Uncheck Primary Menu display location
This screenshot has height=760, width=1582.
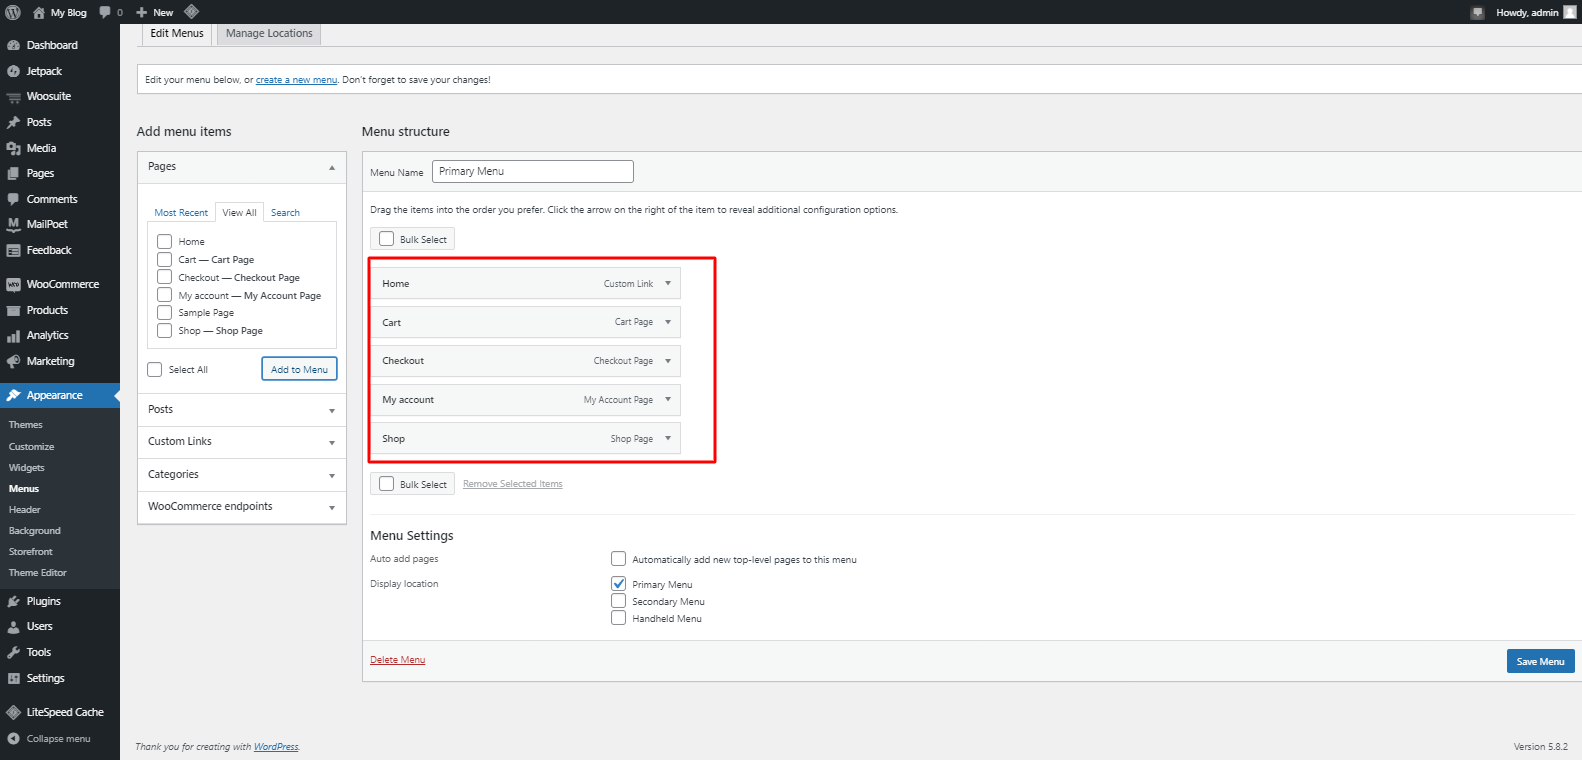(x=619, y=583)
